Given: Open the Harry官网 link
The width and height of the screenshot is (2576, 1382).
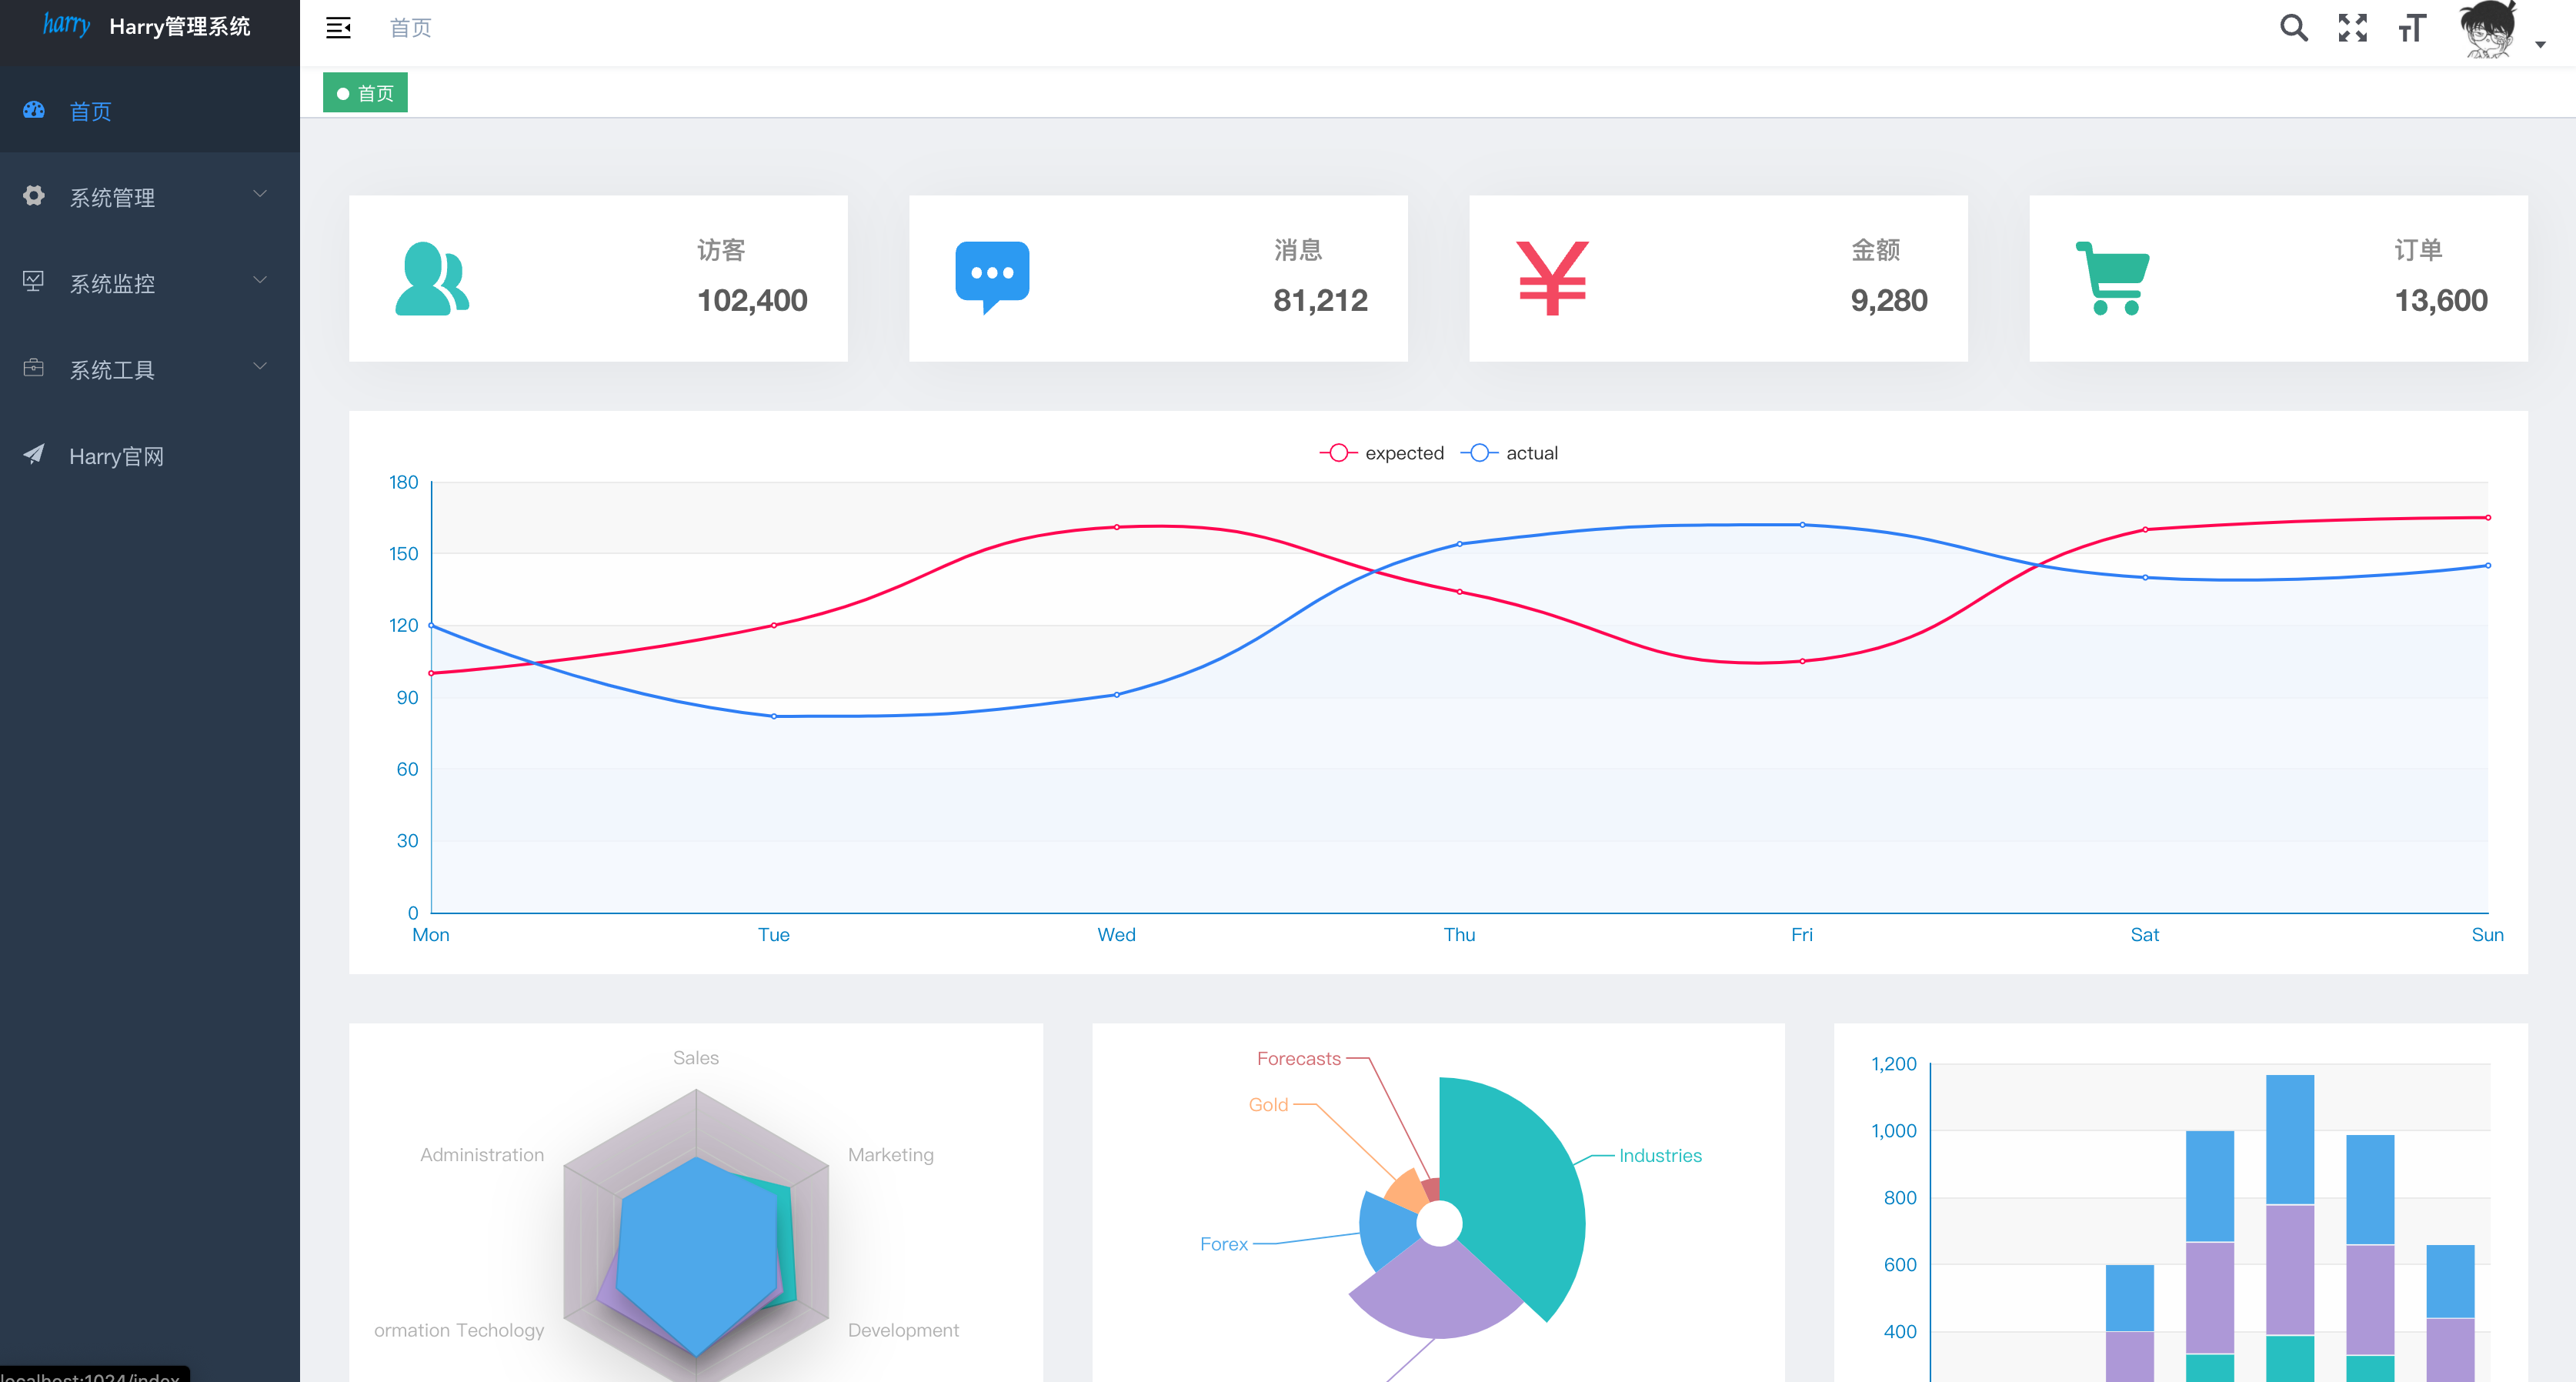Looking at the screenshot, I should pyautogui.click(x=116, y=457).
